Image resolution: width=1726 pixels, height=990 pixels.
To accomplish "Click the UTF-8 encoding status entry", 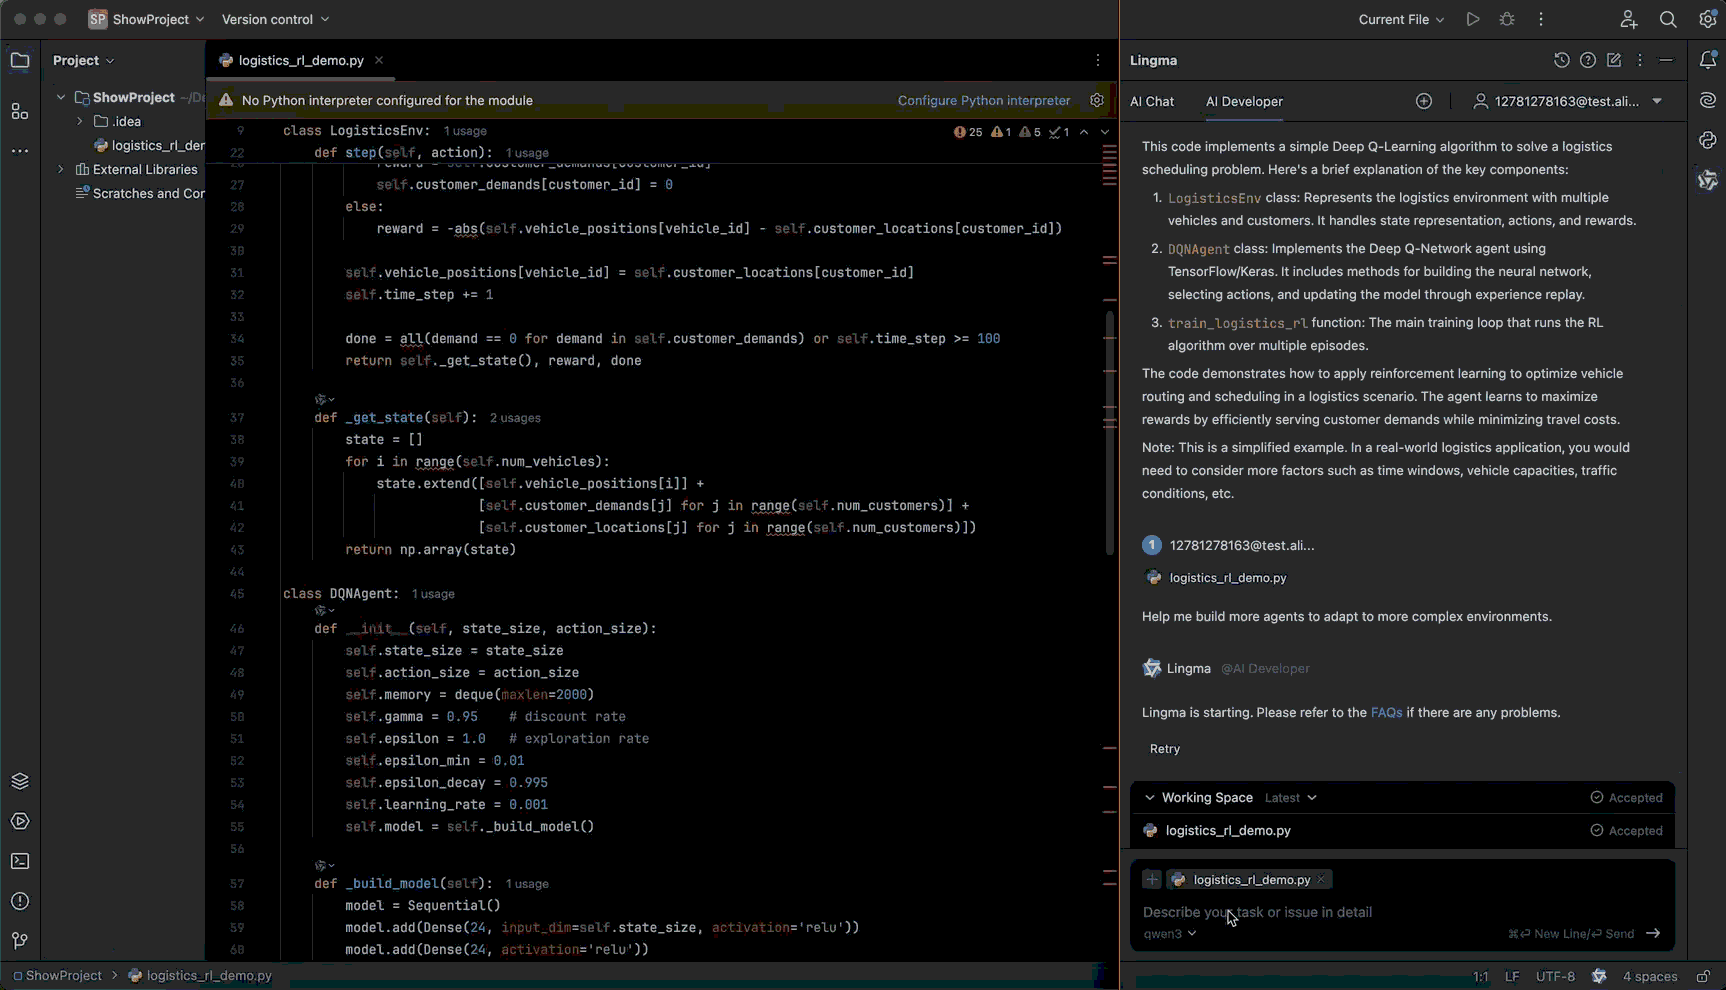I will [1555, 976].
